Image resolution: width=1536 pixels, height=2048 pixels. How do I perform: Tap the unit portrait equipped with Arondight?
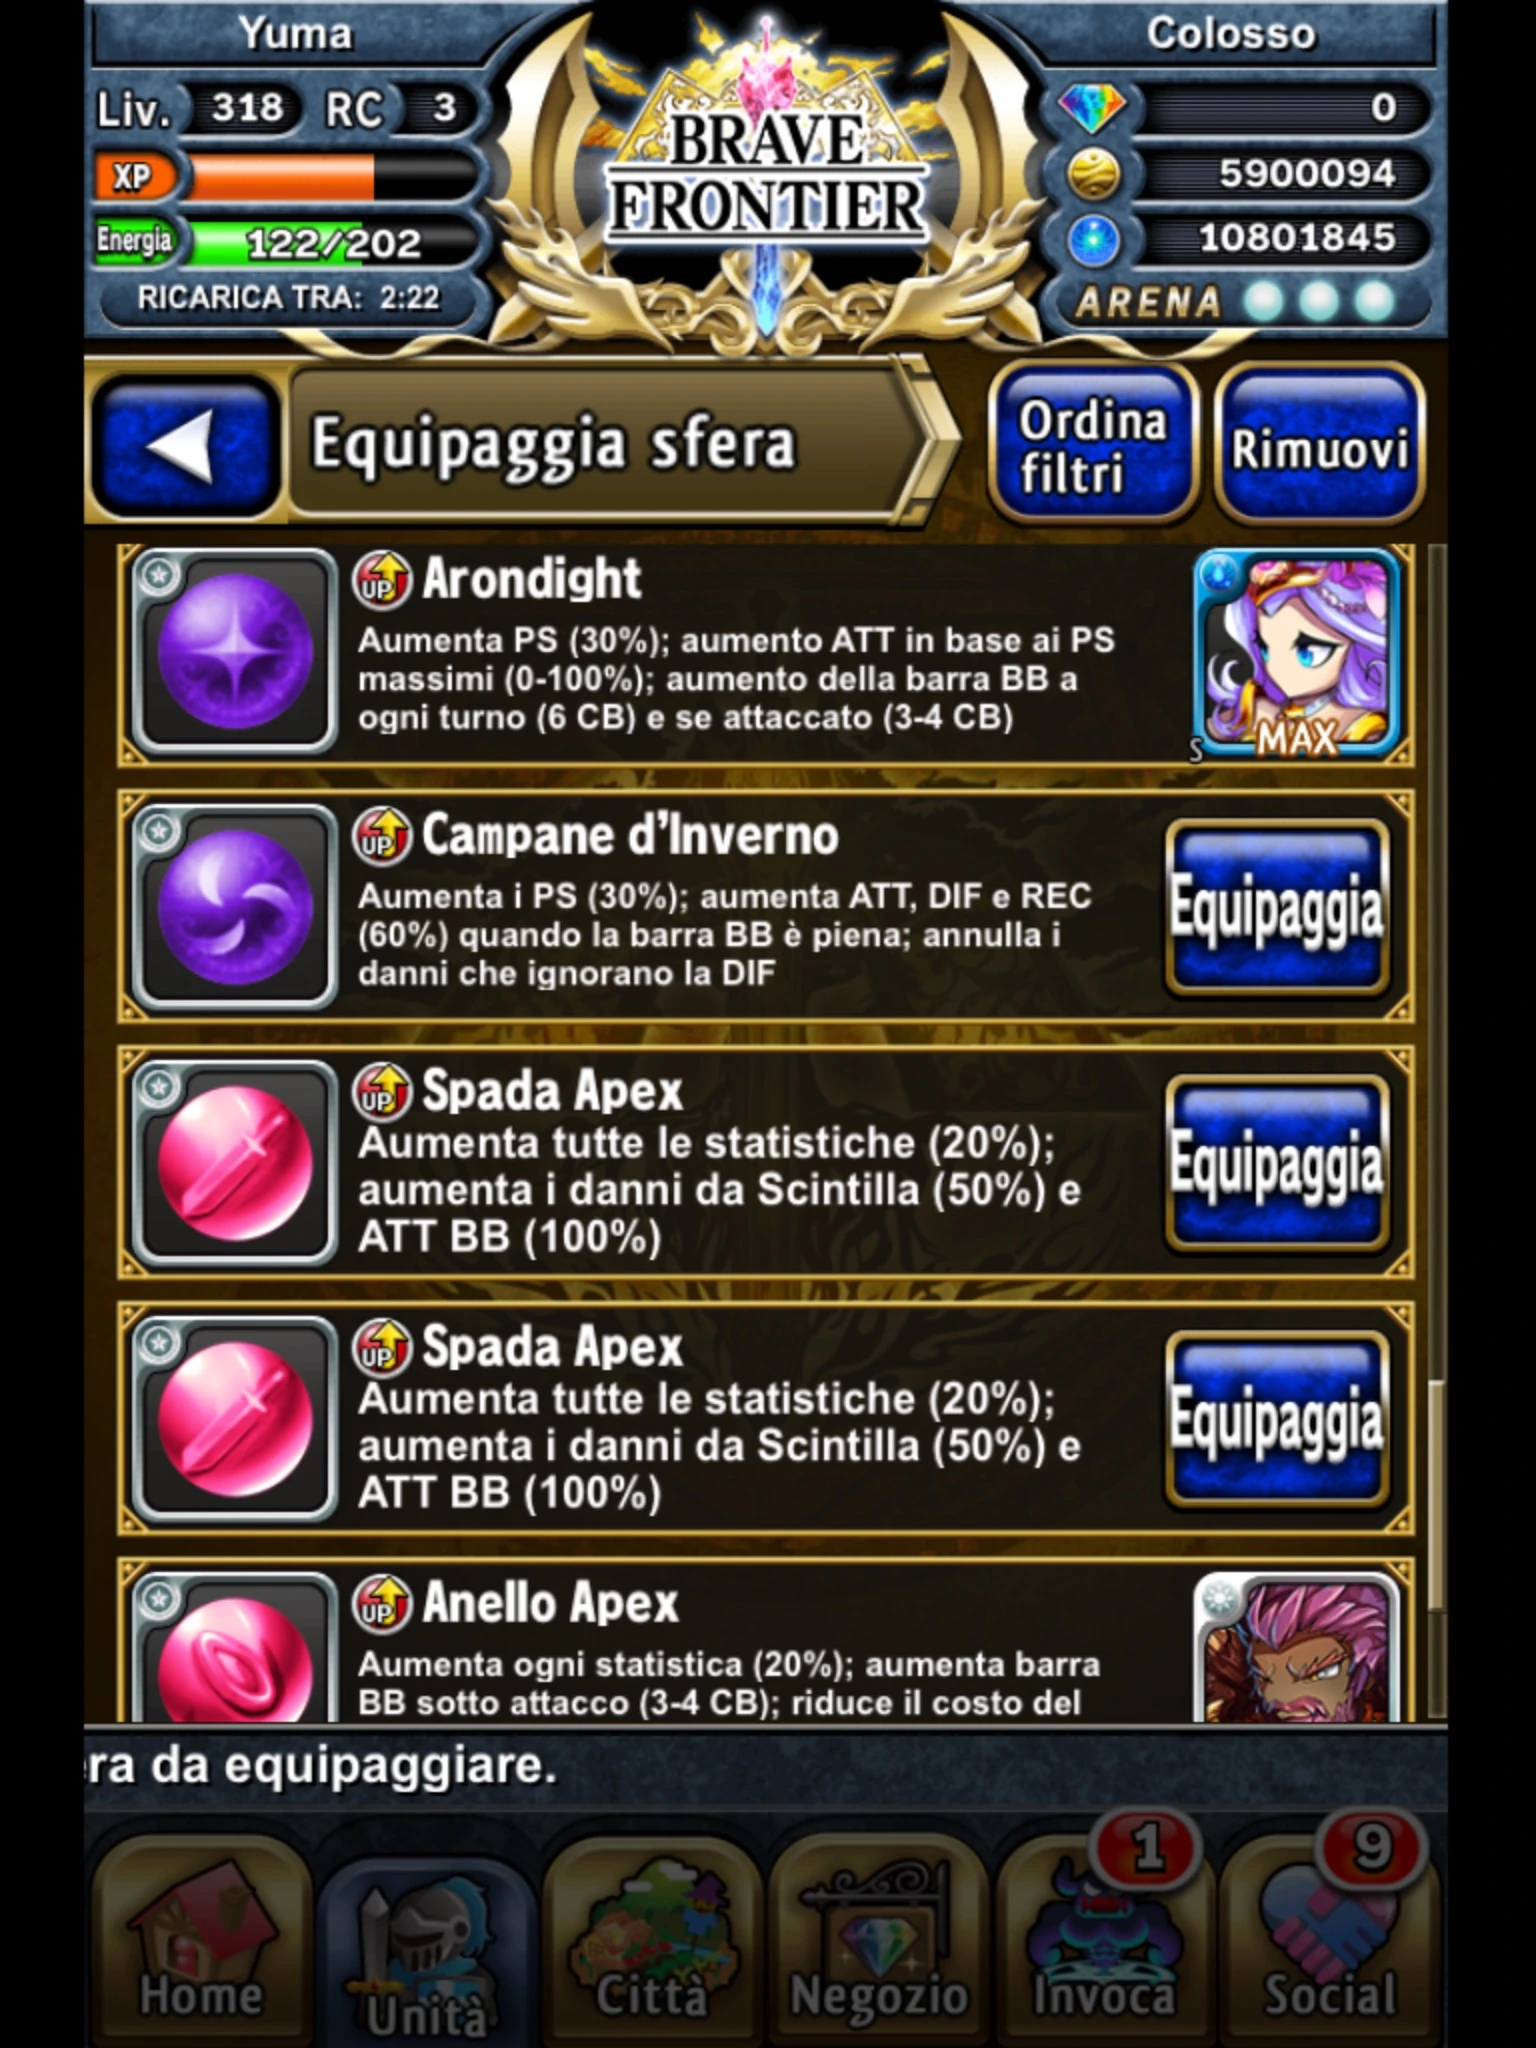click(x=1296, y=653)
